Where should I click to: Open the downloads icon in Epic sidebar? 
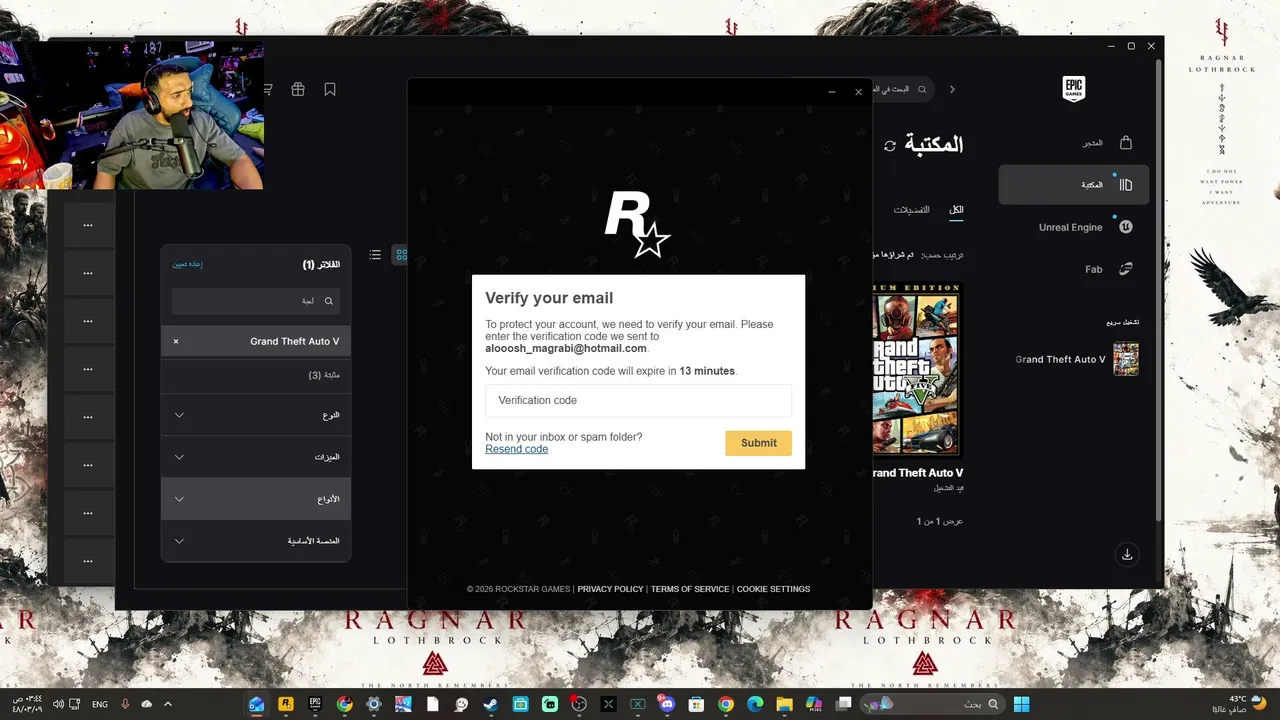coord(1127,554)
